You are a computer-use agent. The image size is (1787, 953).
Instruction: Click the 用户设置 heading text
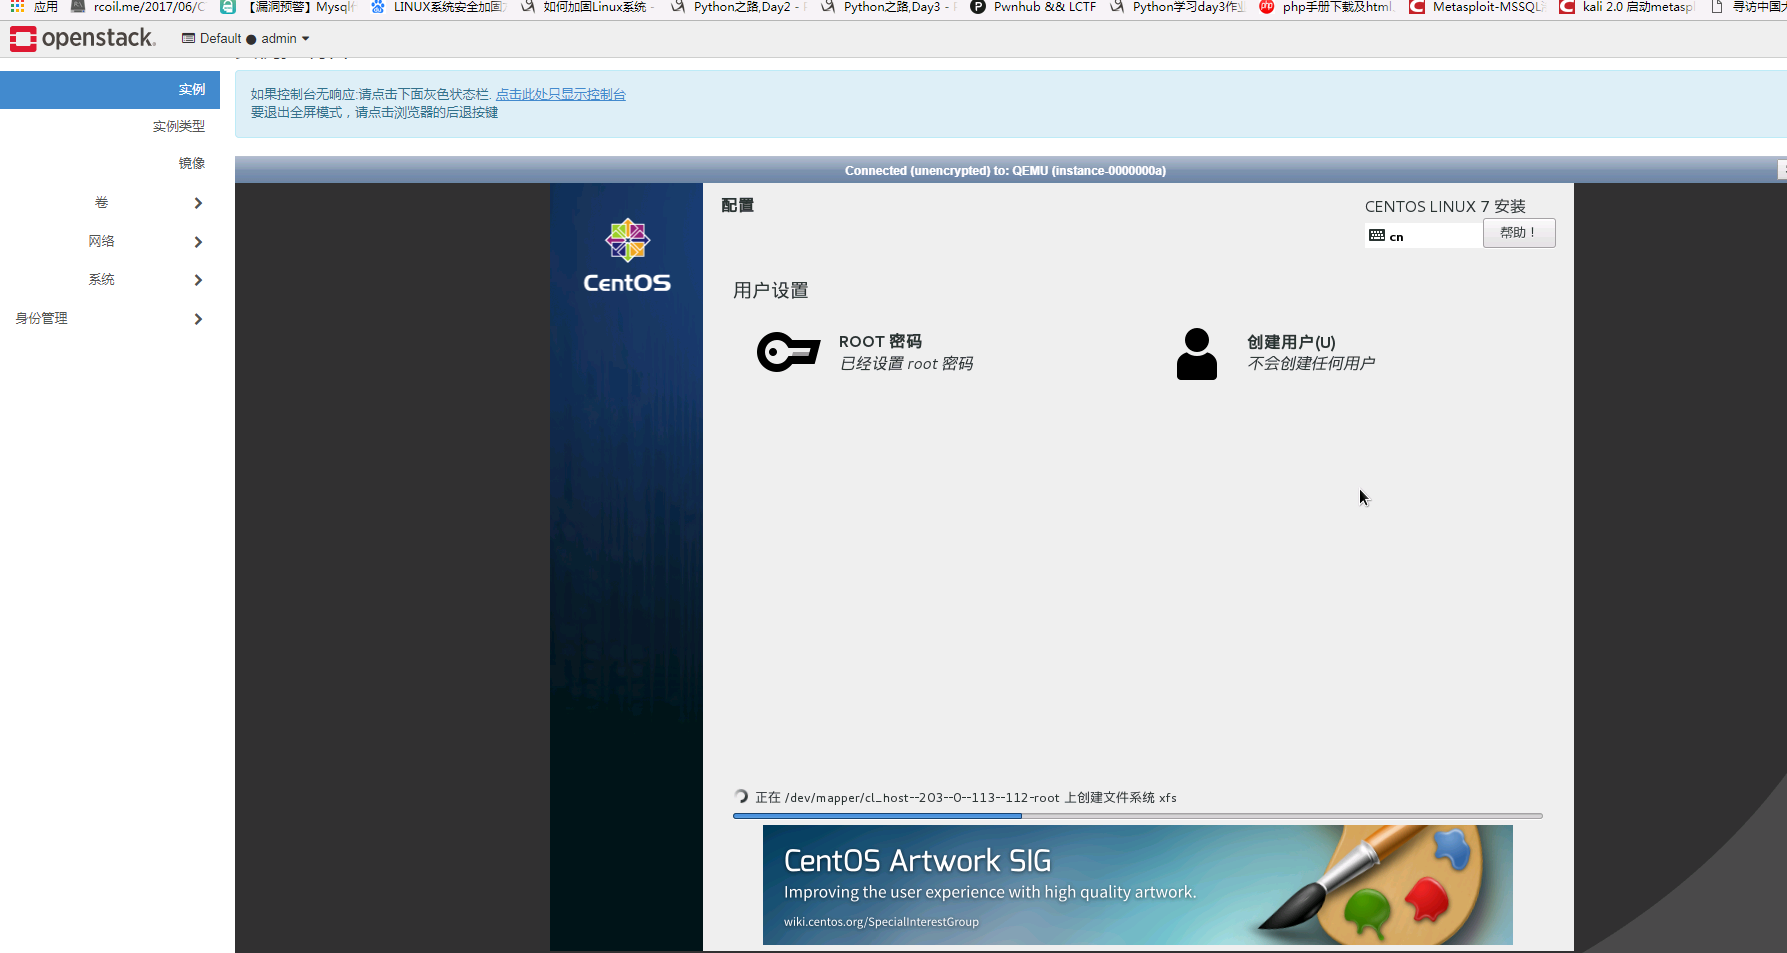coord(770,290)
